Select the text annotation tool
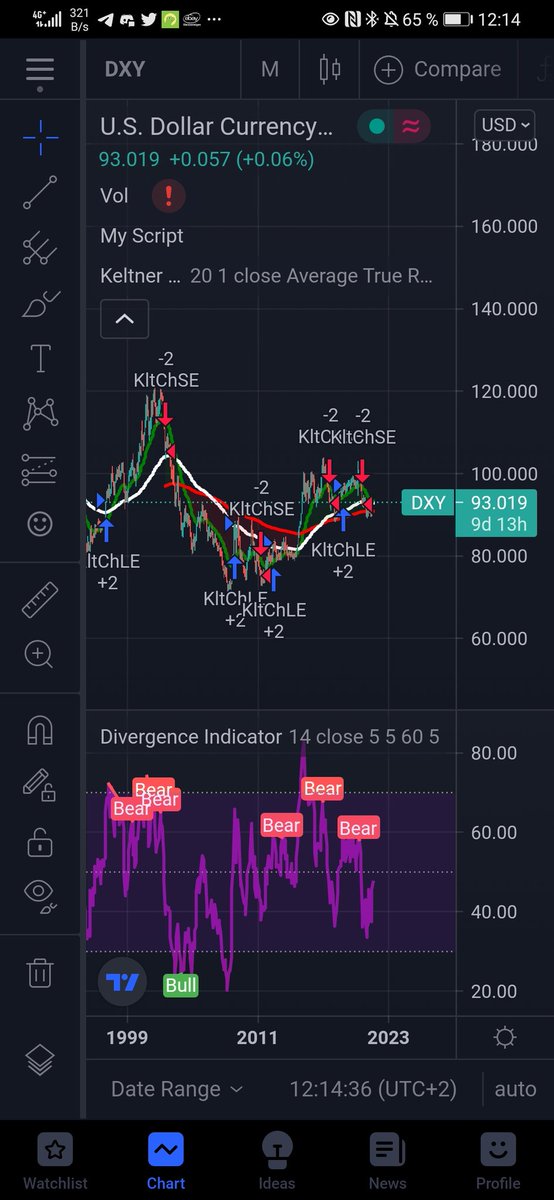Viewport: 554px width, 1200px height. (40, 358)
